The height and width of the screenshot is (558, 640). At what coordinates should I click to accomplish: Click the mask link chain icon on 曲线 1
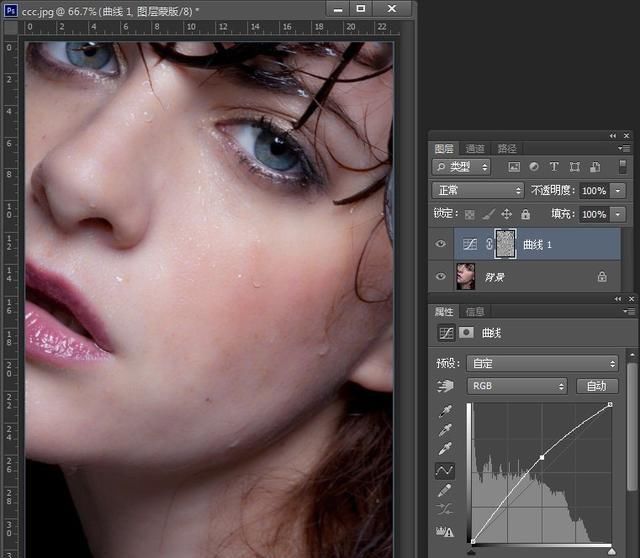tap(489, 244)
